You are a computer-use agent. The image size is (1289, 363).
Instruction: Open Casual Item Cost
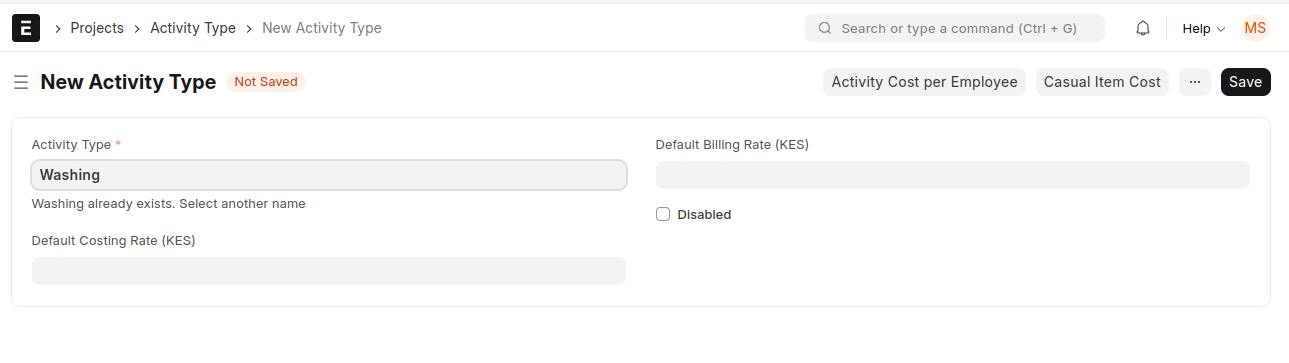tap(1102, 82)
